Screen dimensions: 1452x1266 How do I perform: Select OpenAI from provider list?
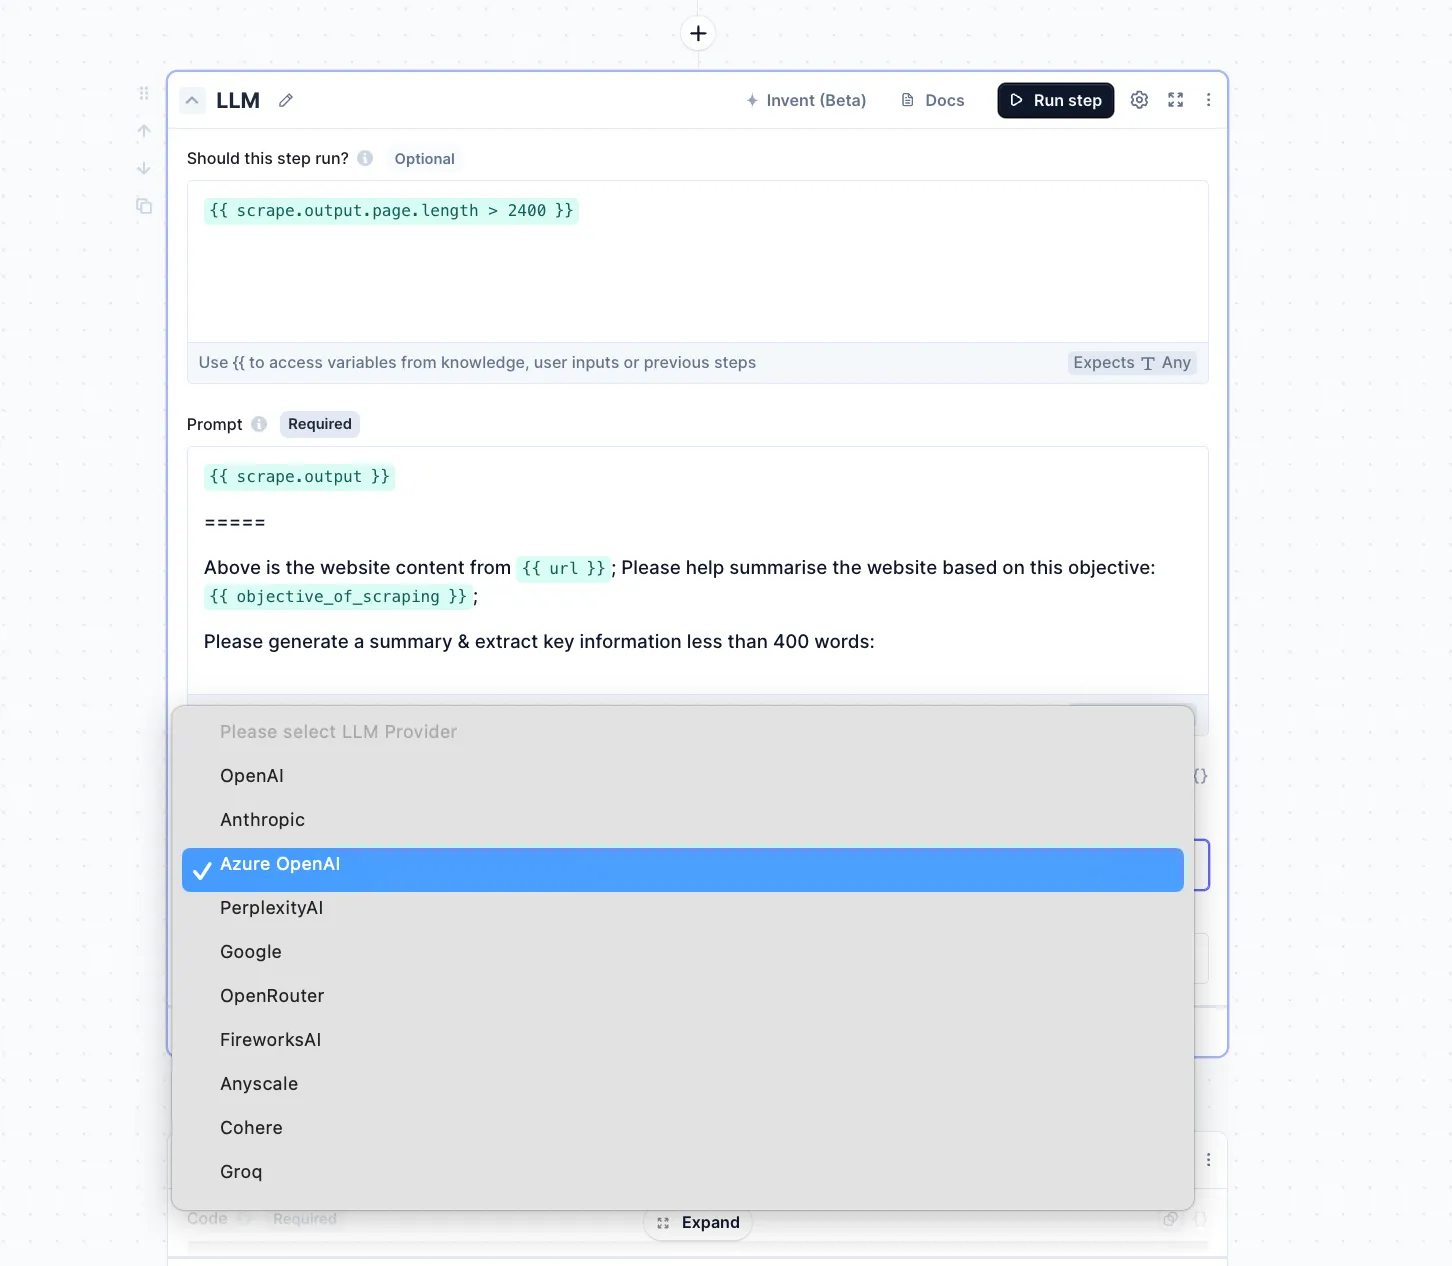(252, 776)
